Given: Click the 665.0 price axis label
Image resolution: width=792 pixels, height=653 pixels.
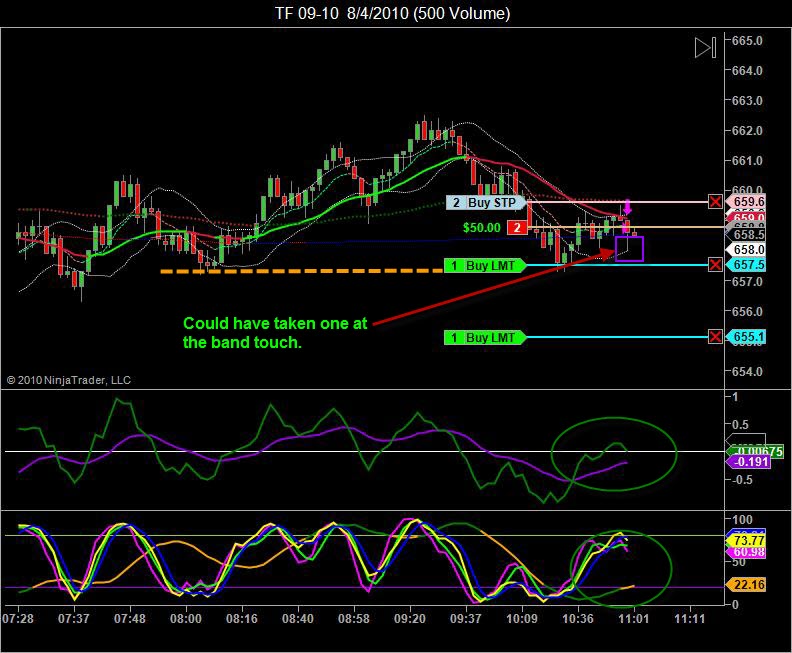Looking at the screenshot, I should [x=748, y=40].
